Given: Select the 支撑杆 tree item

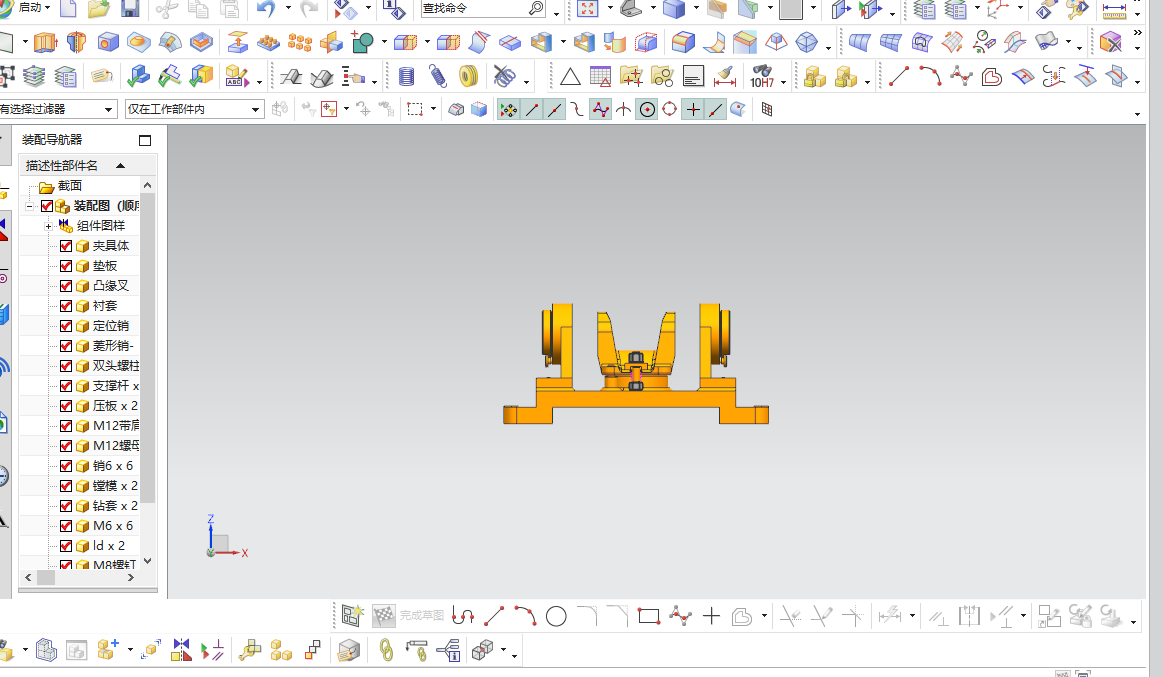Looking at the screenshot, I should tap(115, 386).
